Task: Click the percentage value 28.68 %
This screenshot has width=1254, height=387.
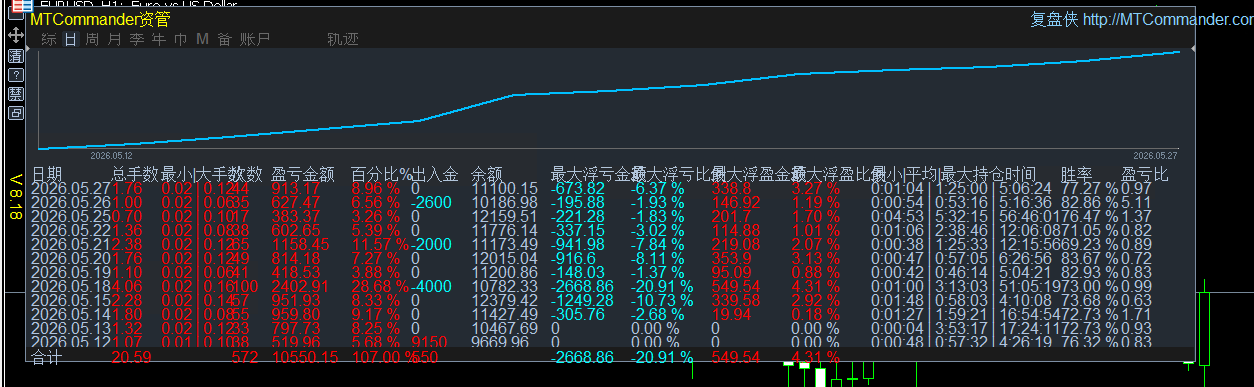Action: coord(381,286)
